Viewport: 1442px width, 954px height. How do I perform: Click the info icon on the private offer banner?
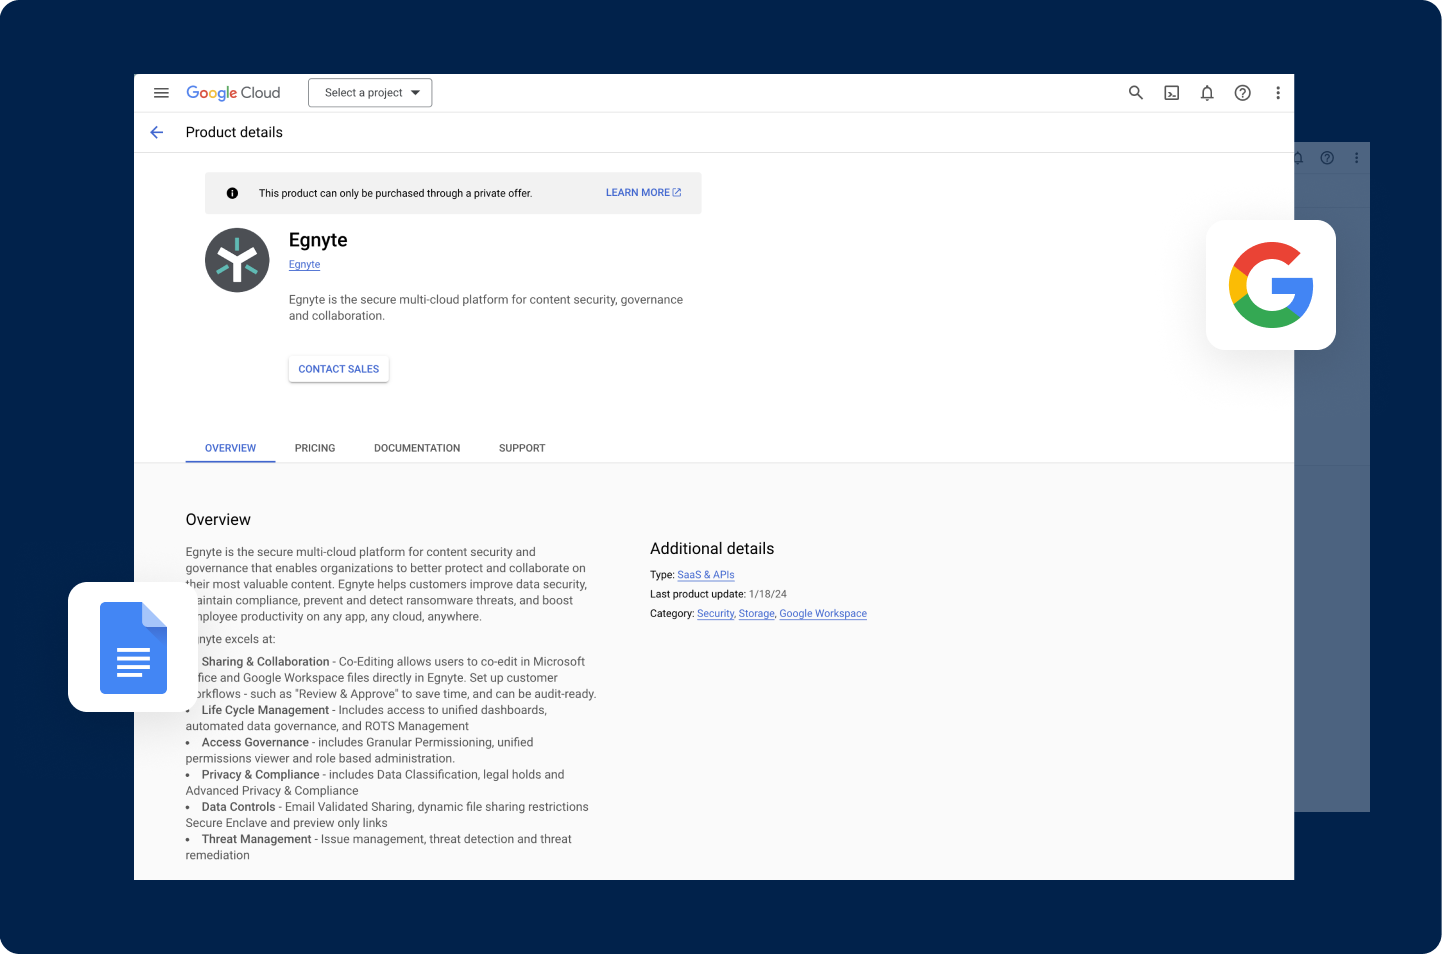232,193
